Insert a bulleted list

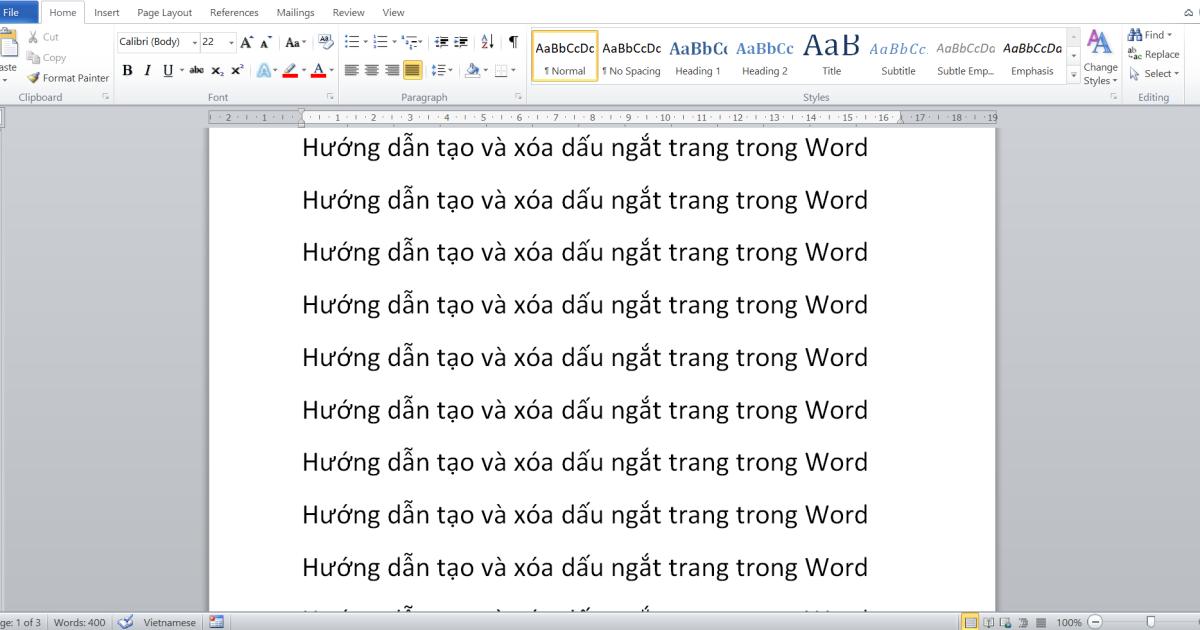pyautogui.click(x=352, y=42)
